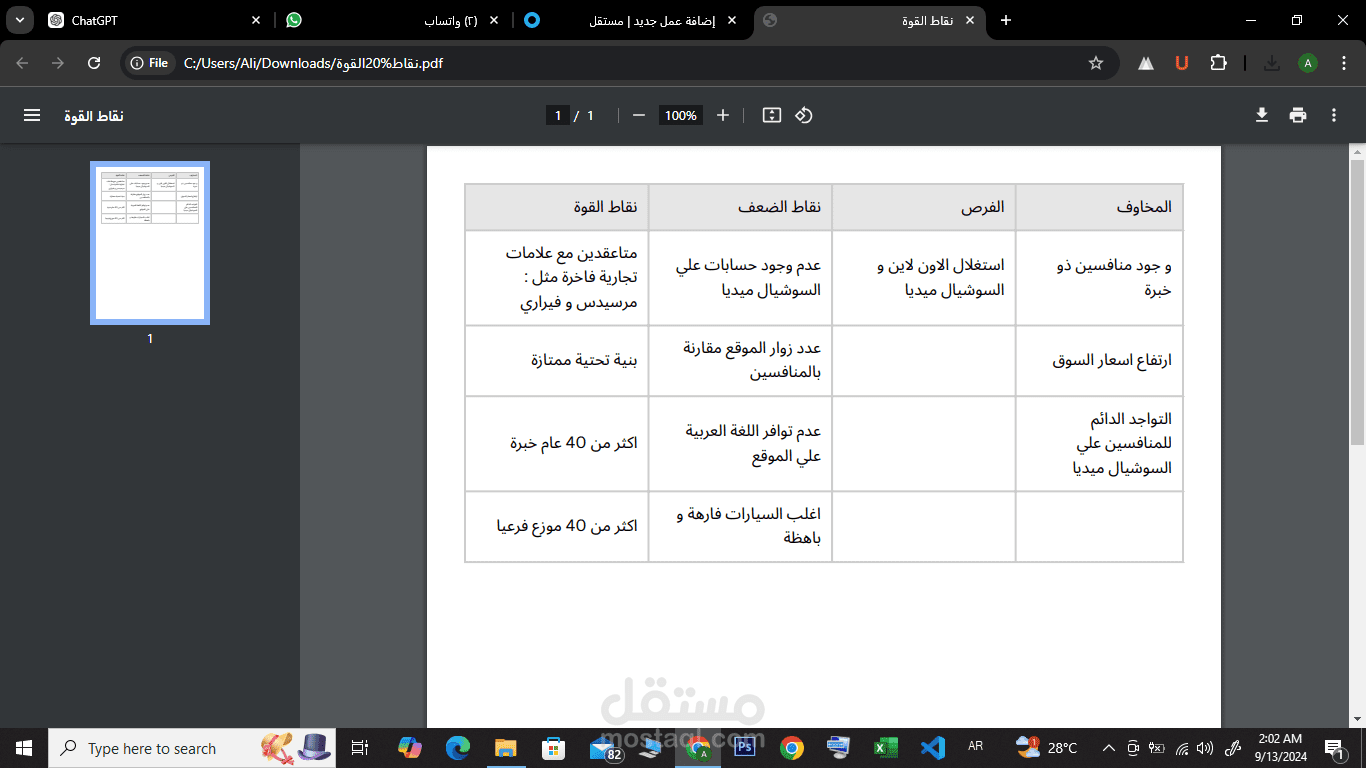Open Task View on taskbar

[361, 748]
